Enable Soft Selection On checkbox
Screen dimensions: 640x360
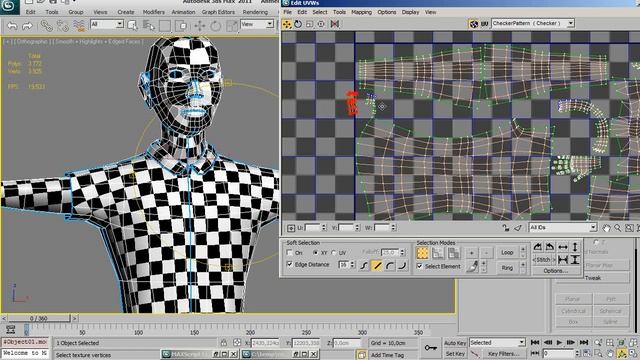pos(290,253)
